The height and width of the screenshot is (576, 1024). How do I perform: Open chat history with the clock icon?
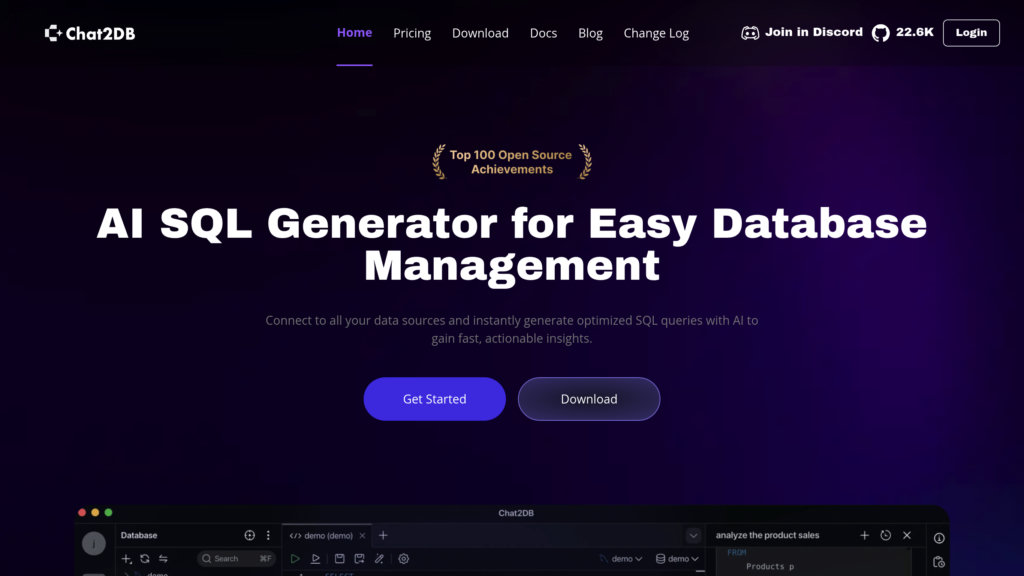[885, 535]
